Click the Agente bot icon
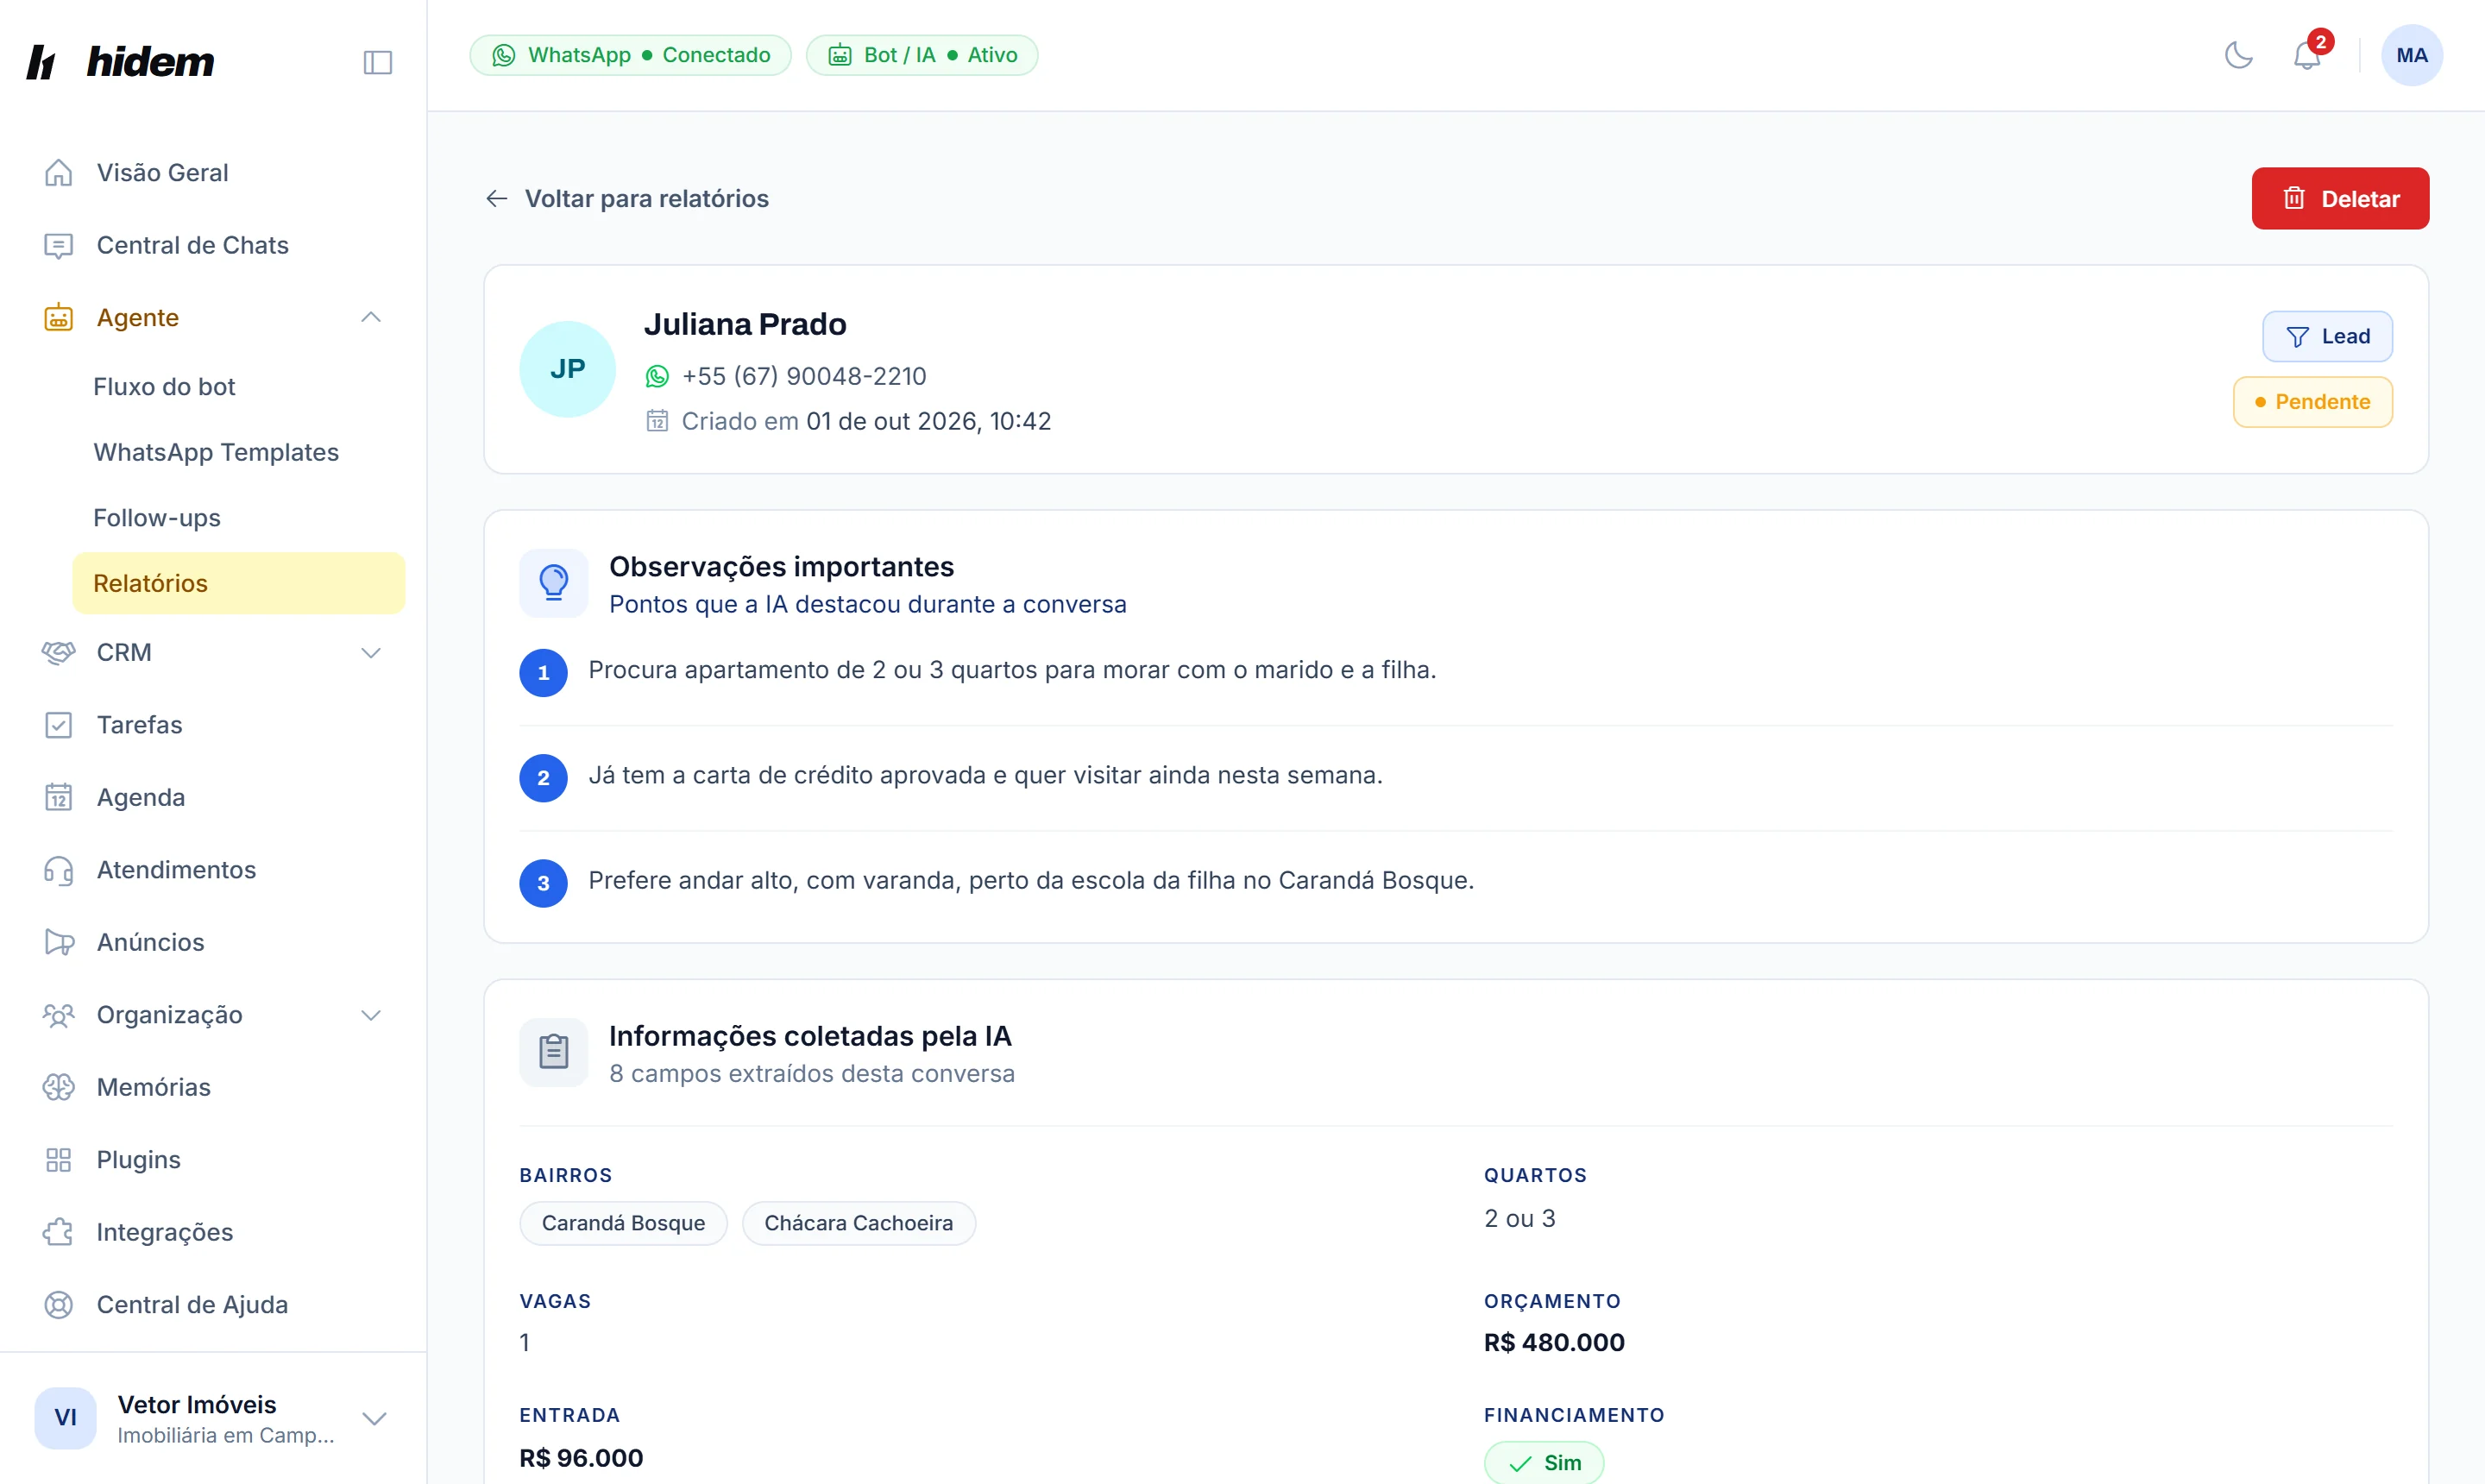The height and width of the screenshot is (1484, 2485). [x=58, y=317]
